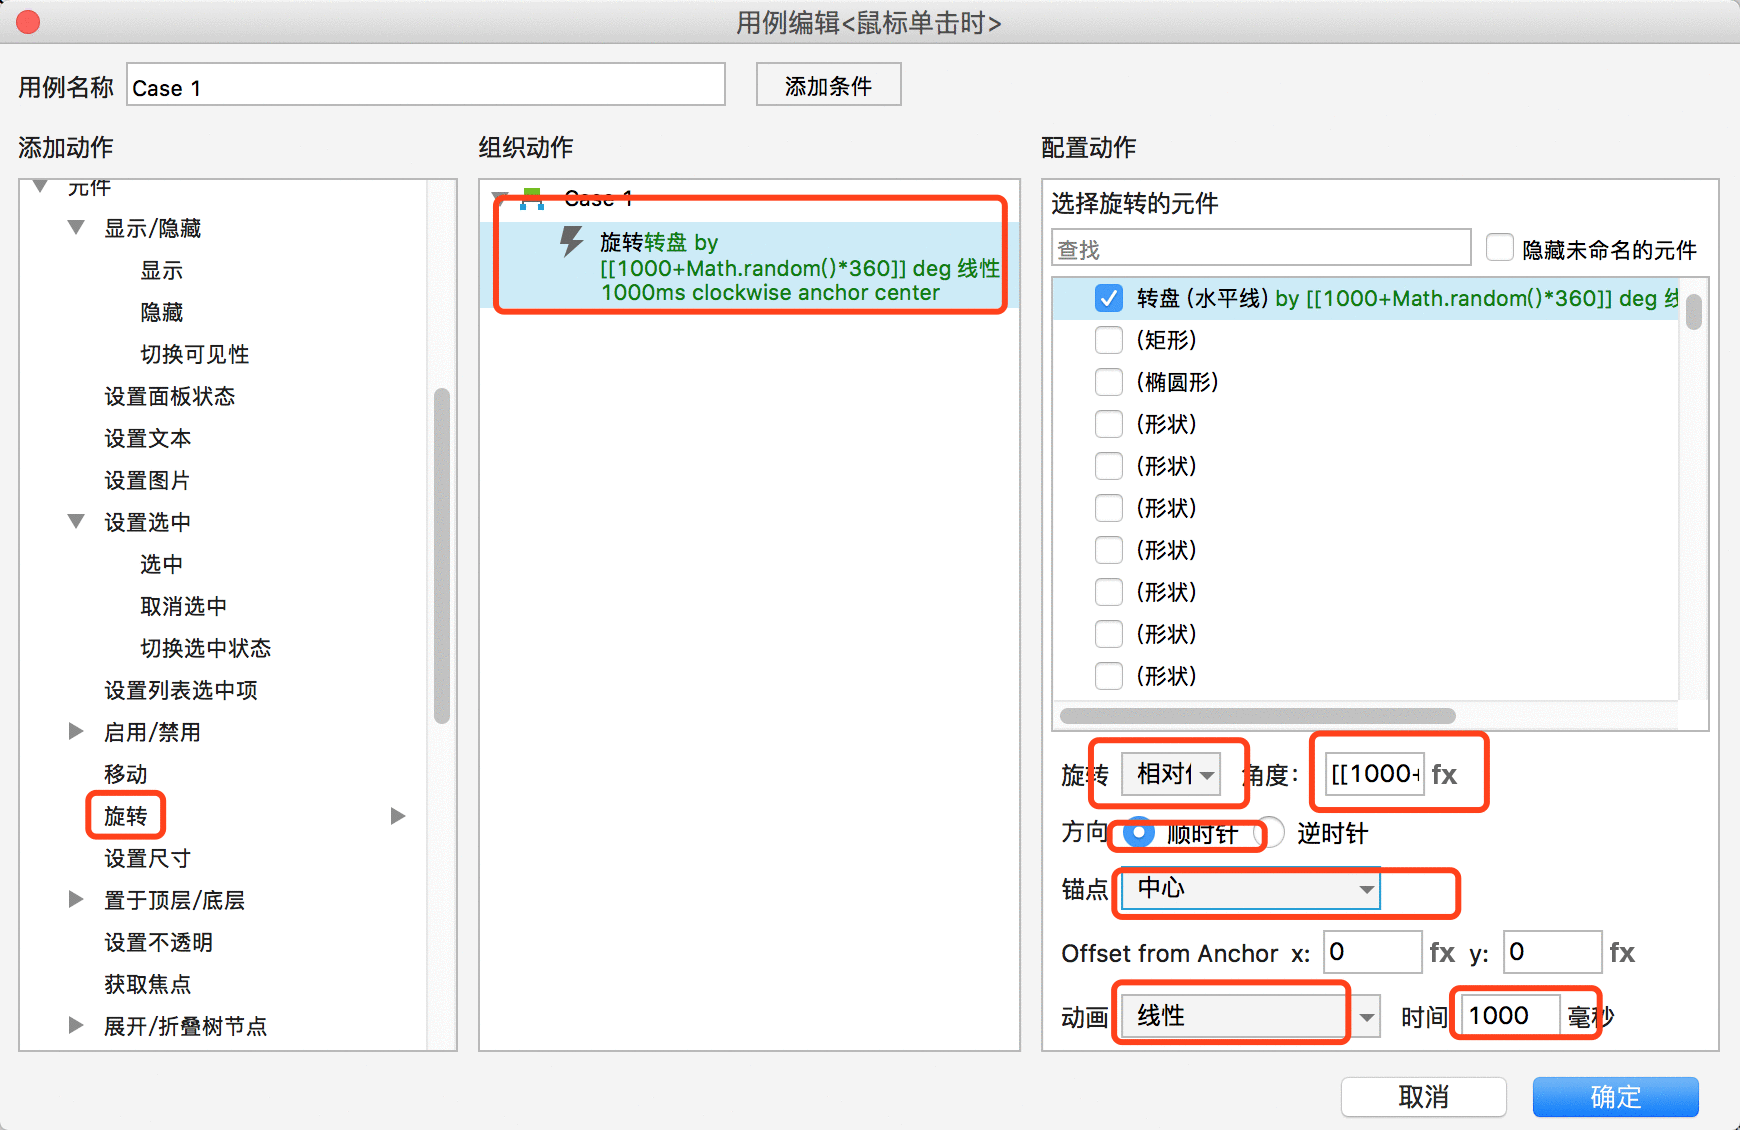Click the 添加动作 panel scrollbar
The height and width of the screenshot is (1130, 1740).
442,555
